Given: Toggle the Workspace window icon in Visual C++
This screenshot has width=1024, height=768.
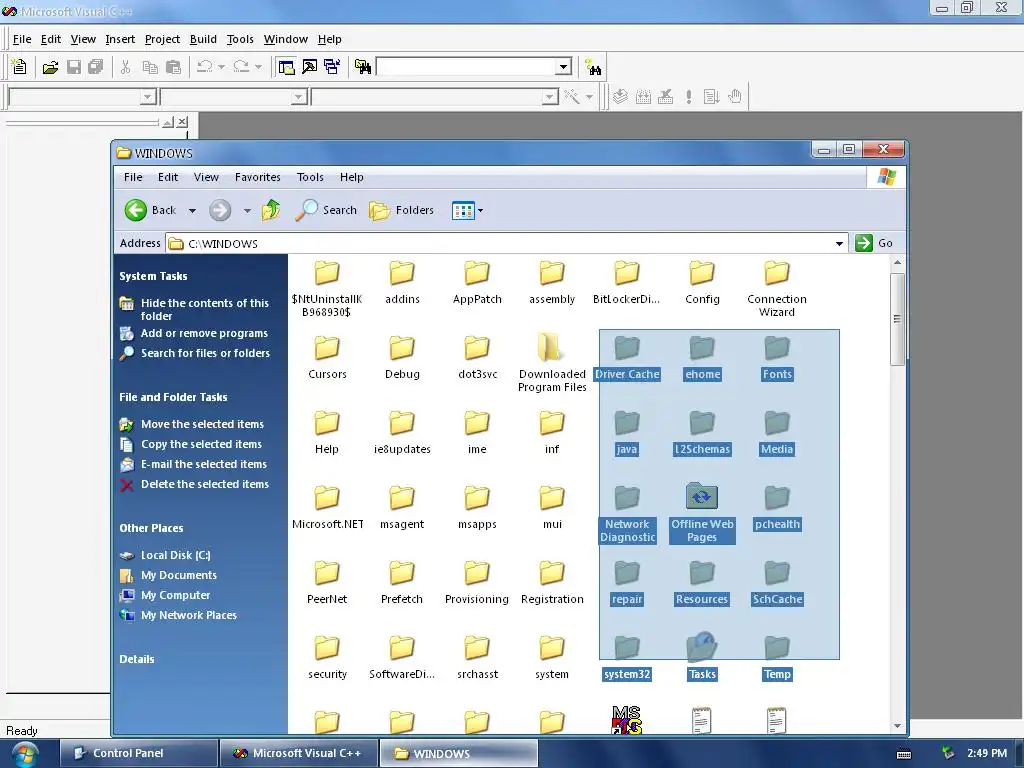Looking at the screenshot, I should click(x=286, y=67).
